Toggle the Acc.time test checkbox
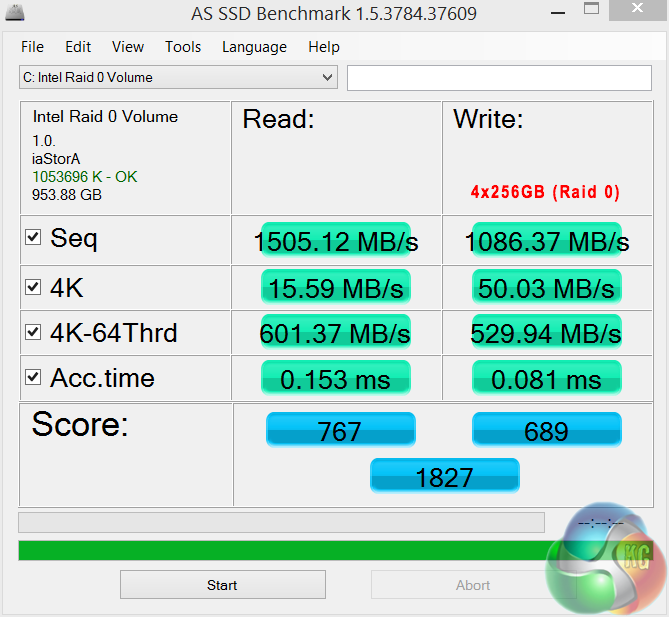 [x=33, y=377]
